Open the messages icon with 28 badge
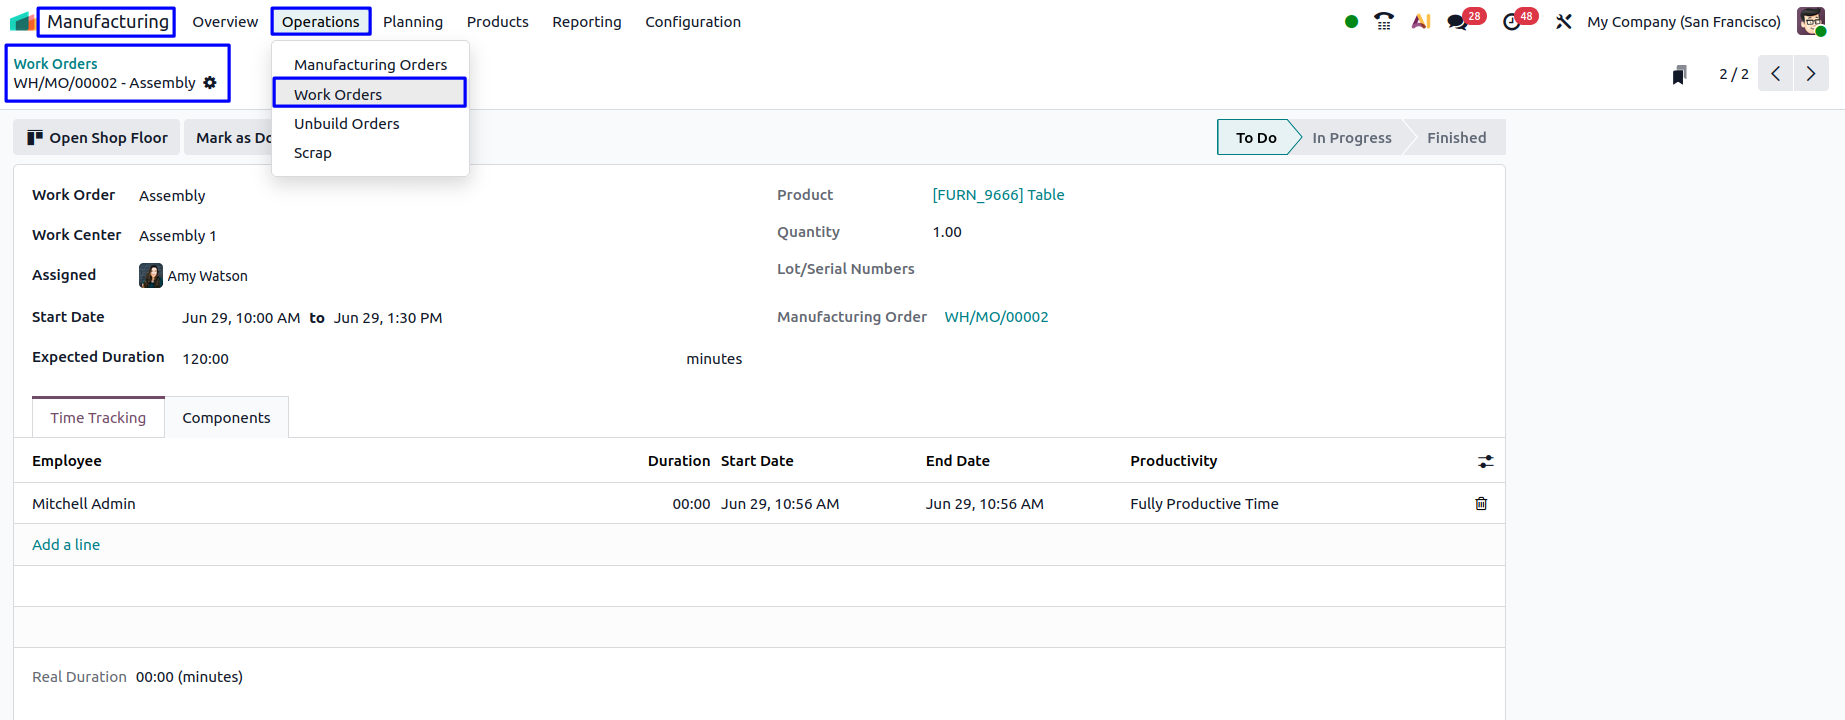The height and width of the screenshot is (720, 1845). tap(1465, 20)
